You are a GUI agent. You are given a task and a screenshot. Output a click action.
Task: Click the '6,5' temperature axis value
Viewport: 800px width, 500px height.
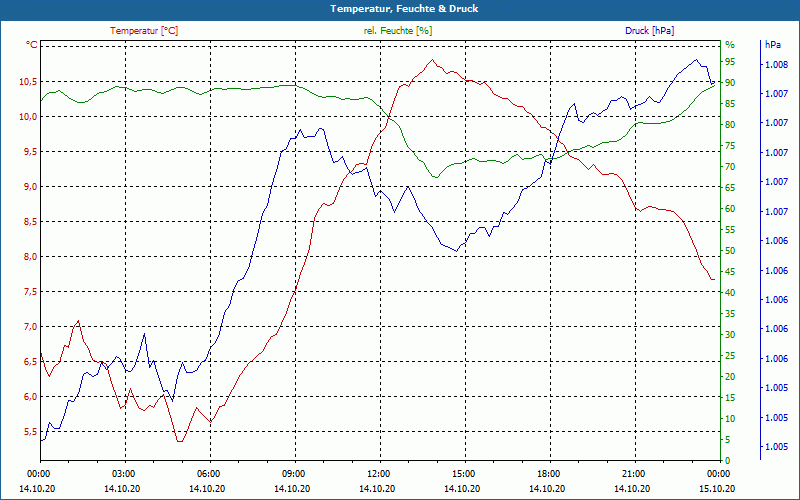click(x=31, y=362)
